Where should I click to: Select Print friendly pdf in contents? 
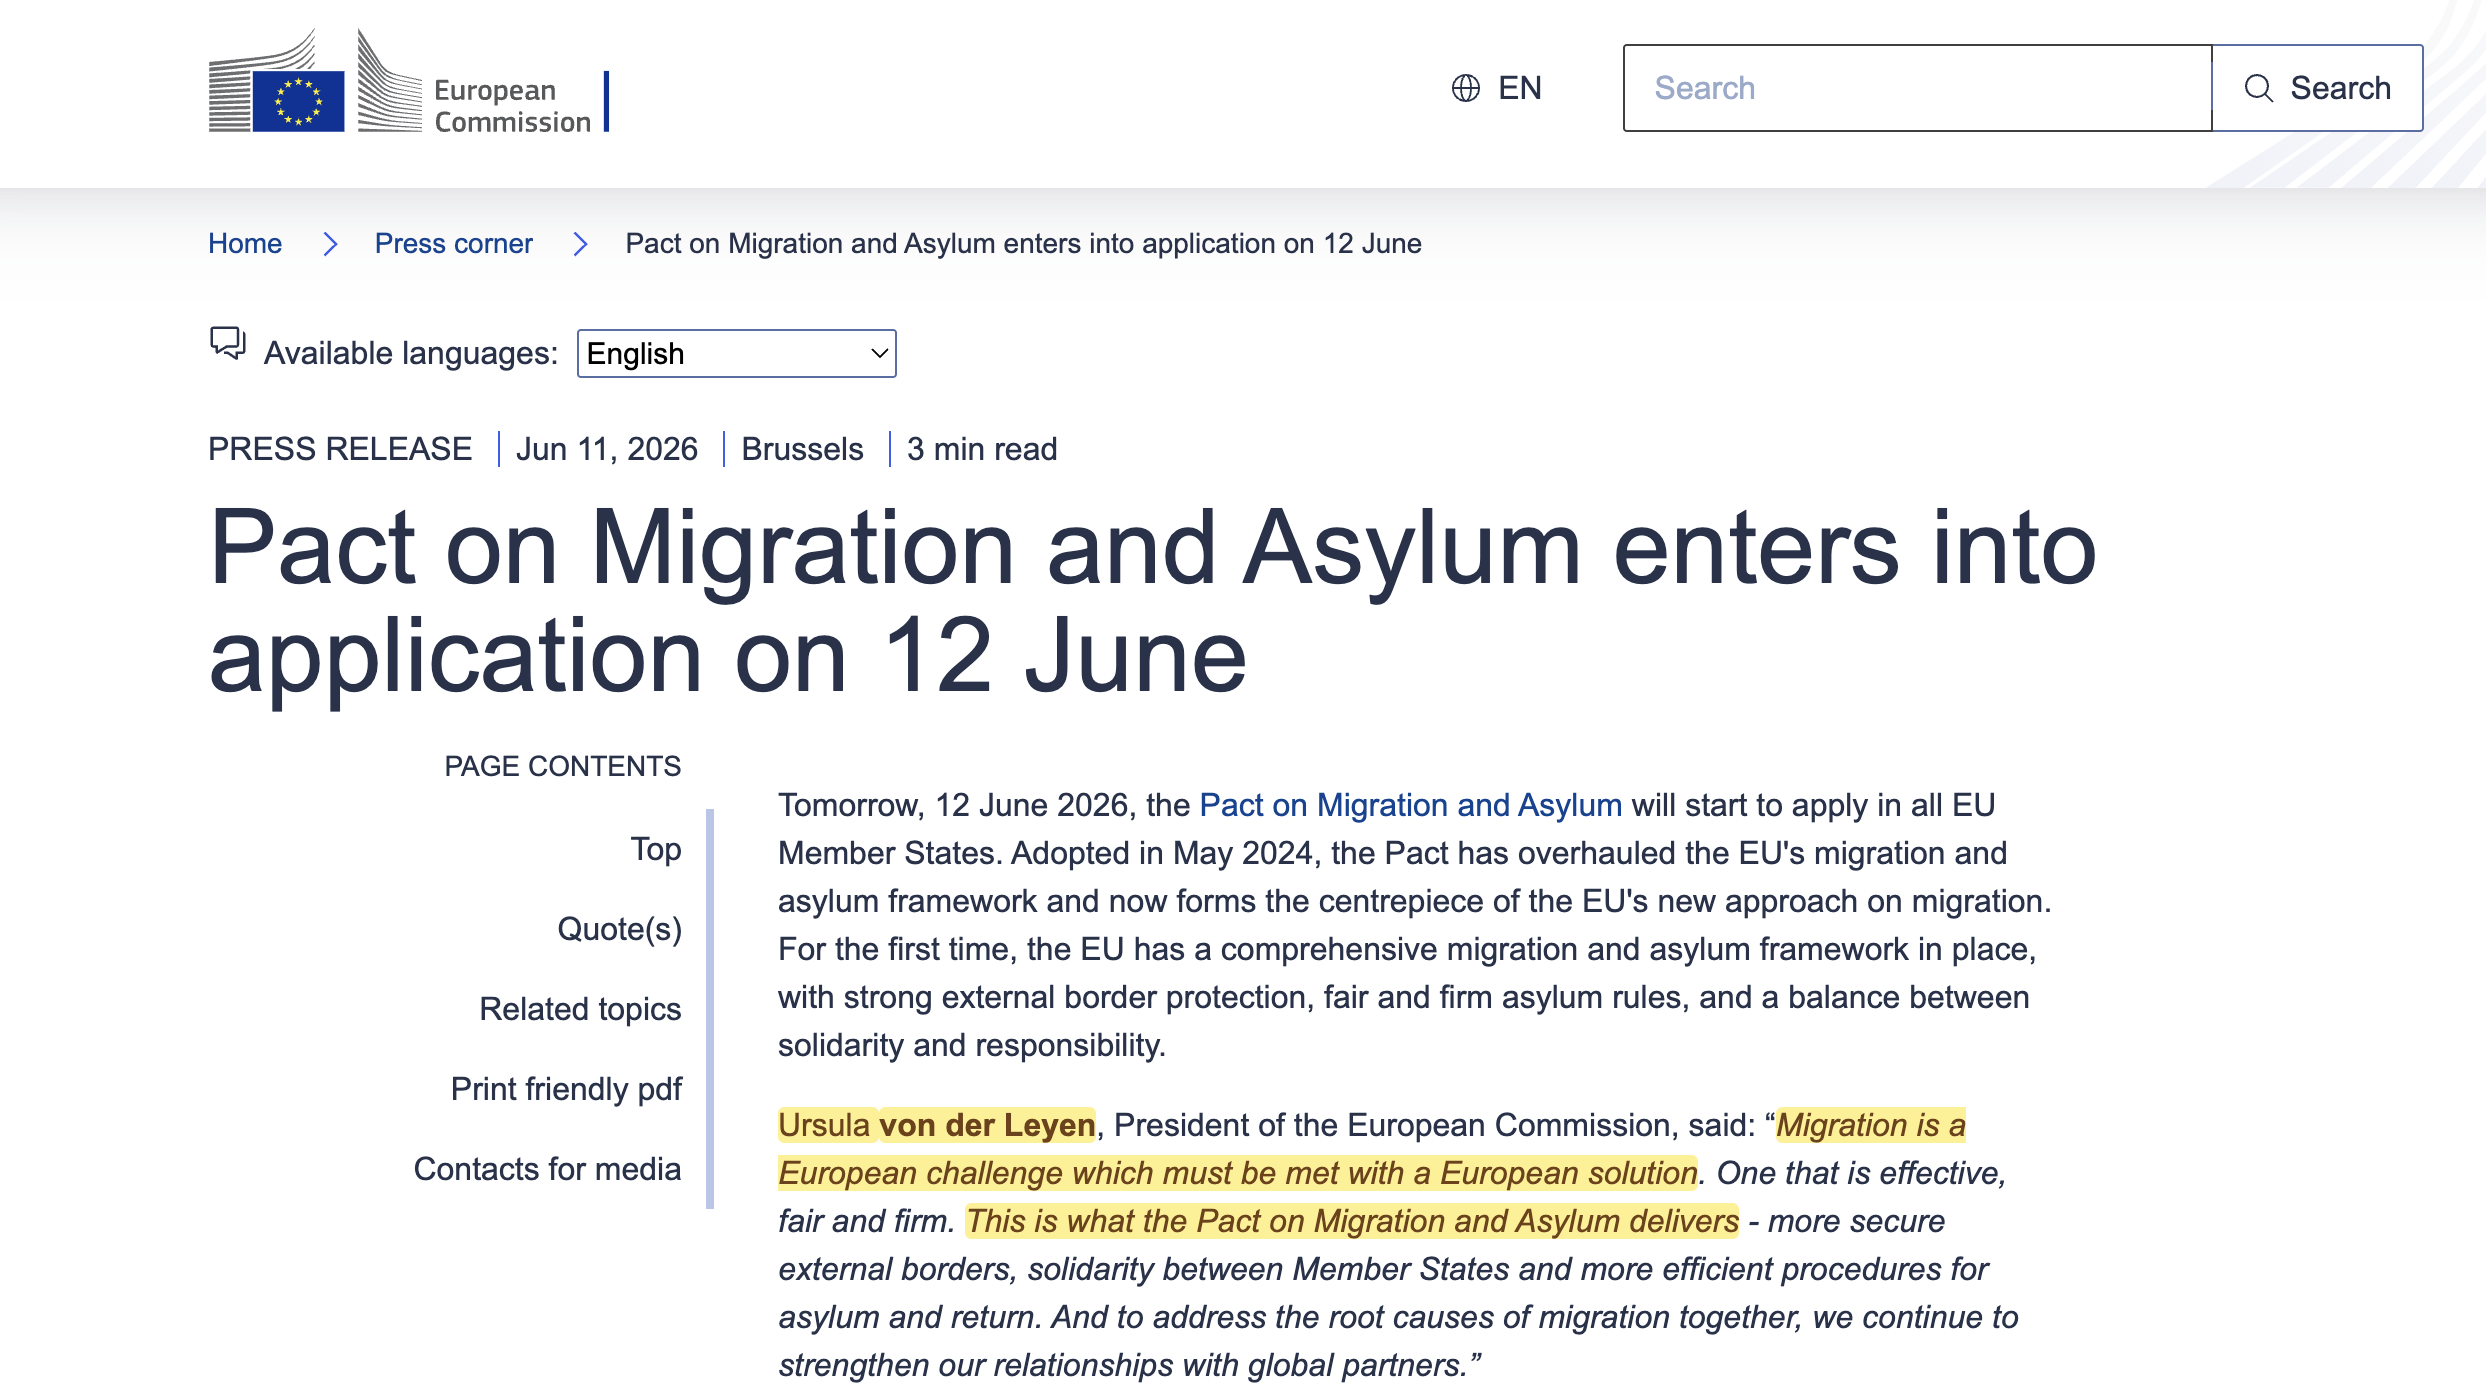[x=566, y=1089]
